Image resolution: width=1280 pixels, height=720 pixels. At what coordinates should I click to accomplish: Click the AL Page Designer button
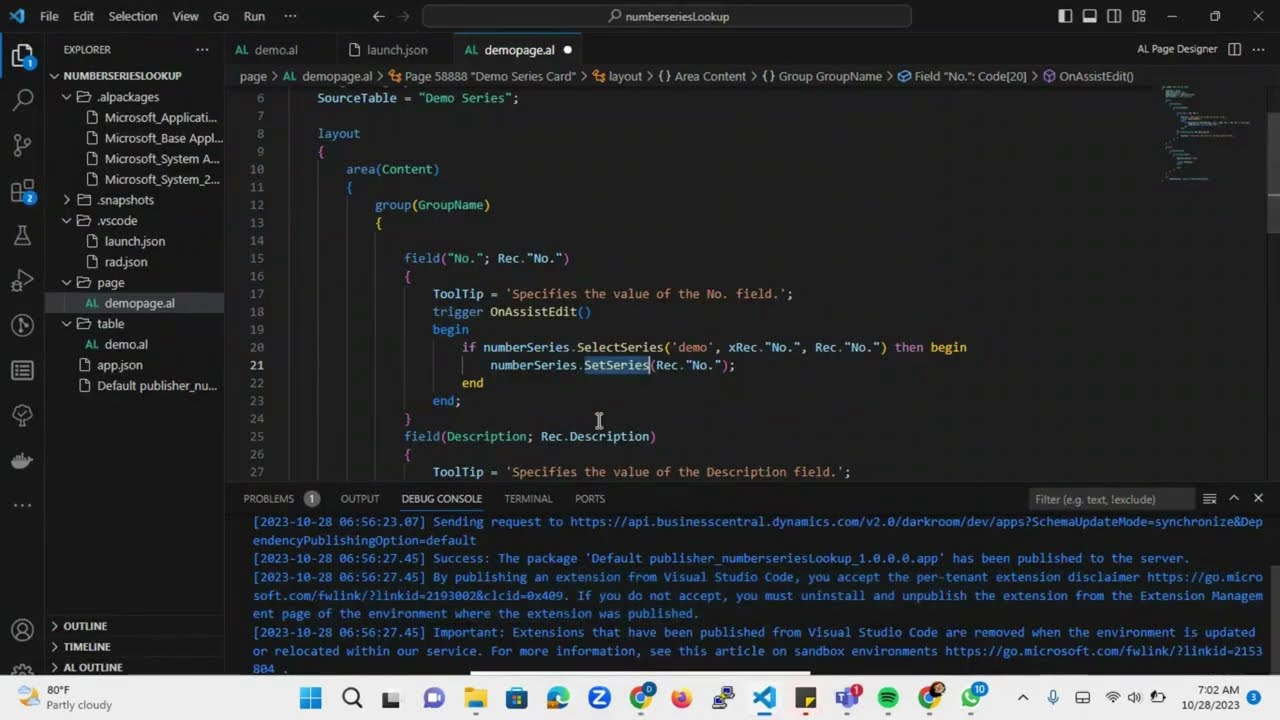1177,49
